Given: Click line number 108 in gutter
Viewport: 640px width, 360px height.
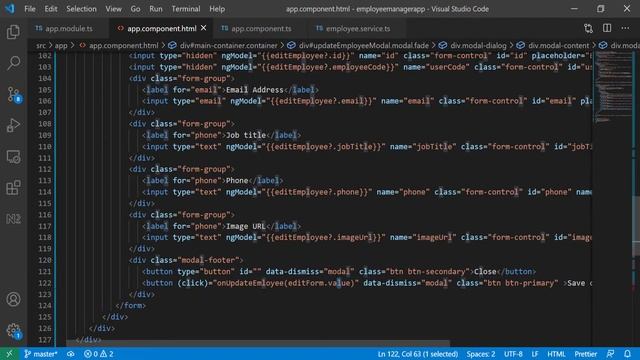Looking at the screenshot, I should tap(44, 124).
